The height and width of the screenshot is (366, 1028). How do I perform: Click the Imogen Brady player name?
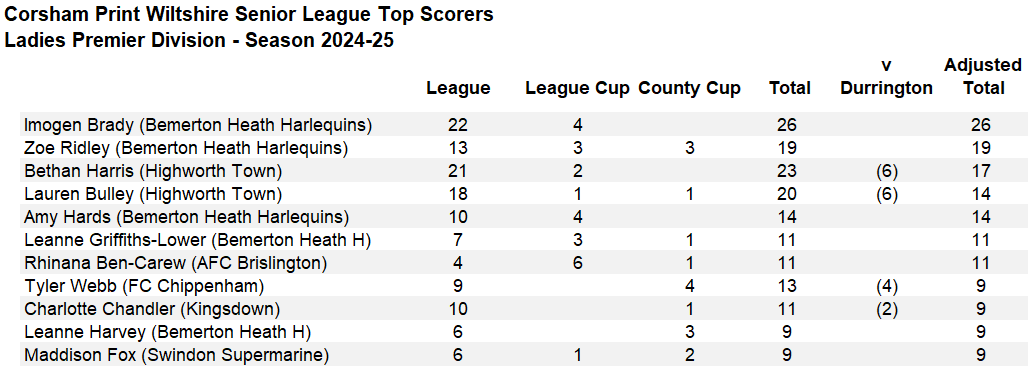tap(198, 125)
